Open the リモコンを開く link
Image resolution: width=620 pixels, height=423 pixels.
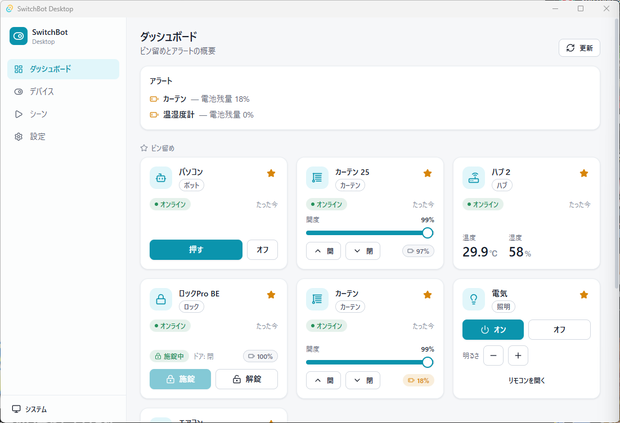click(526, 381)
